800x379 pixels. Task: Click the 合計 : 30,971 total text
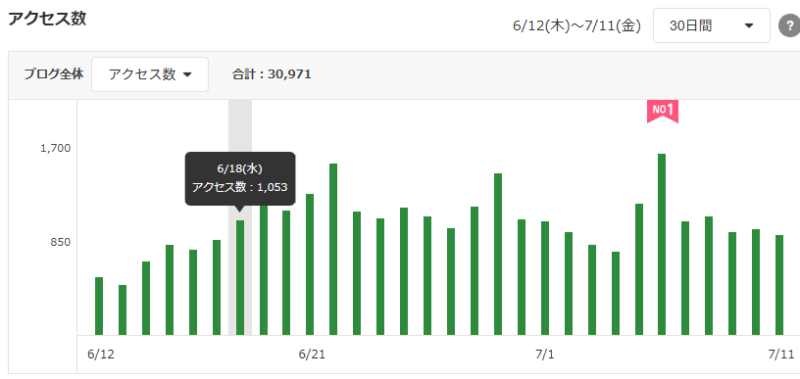(x=271, y=74)
